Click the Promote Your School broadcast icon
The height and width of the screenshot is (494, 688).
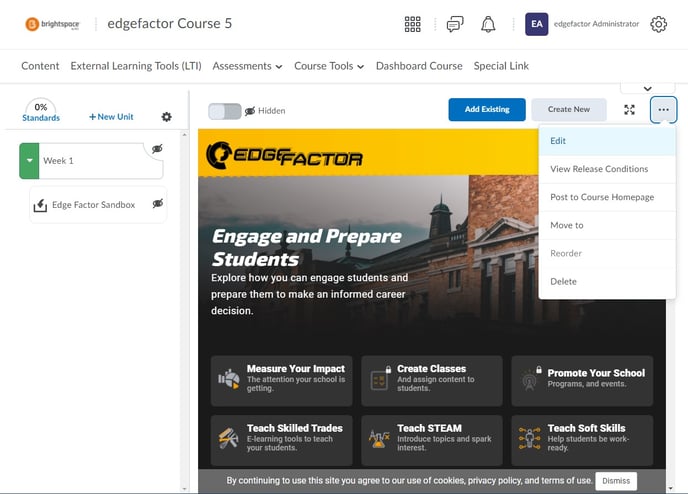click(x=531, y=379)
